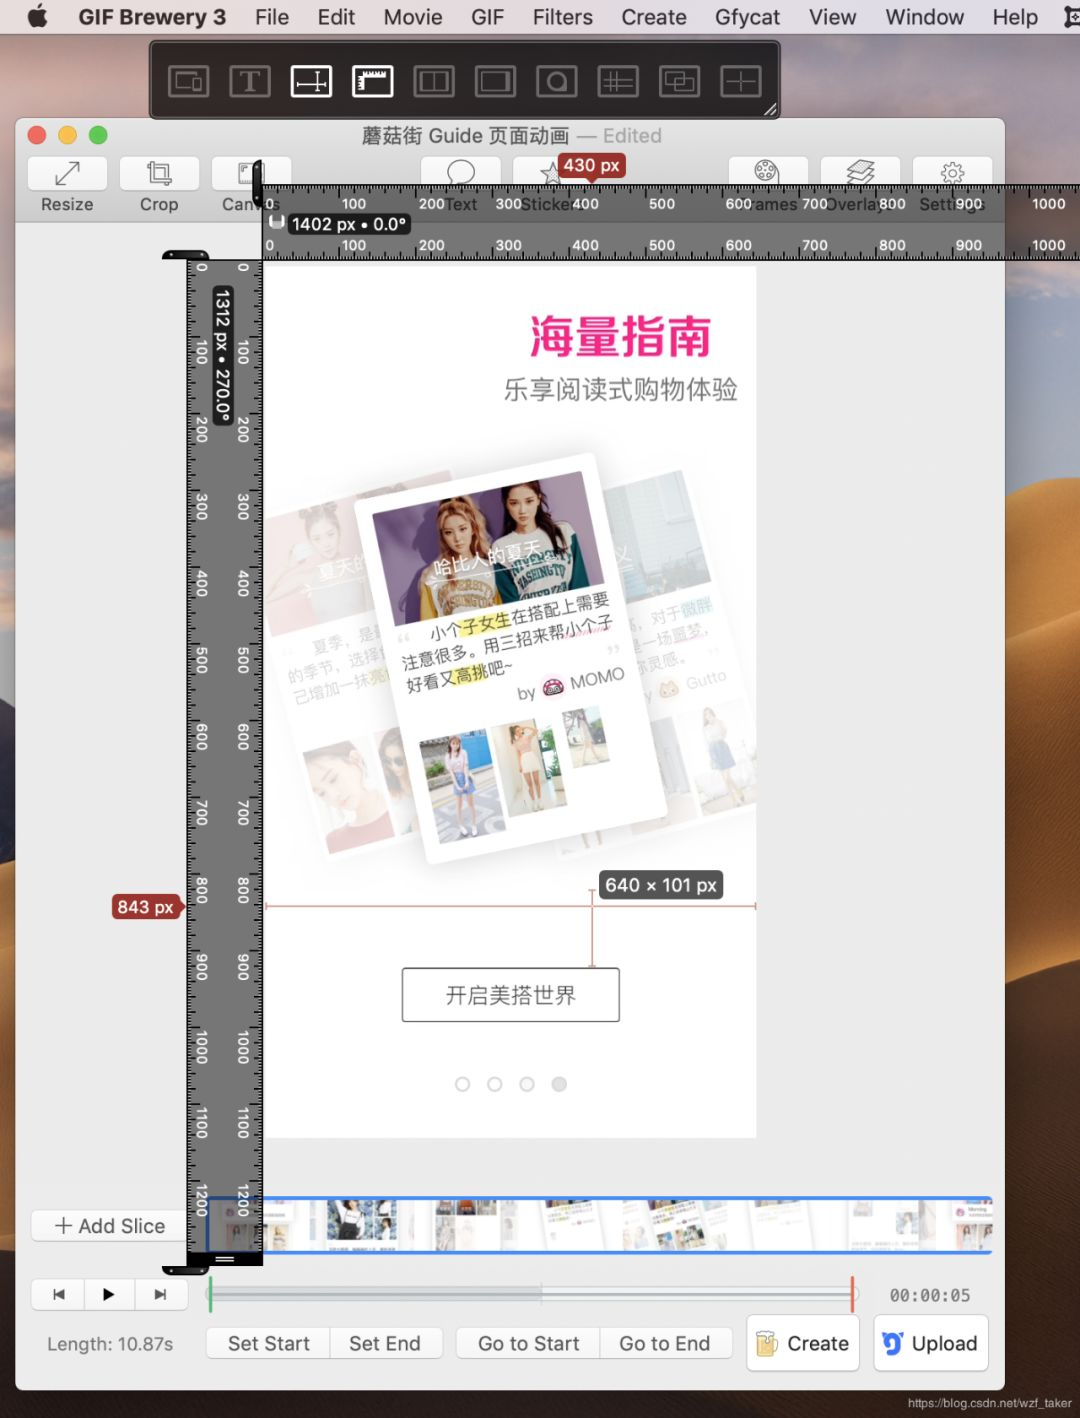This screenshot has height=1418, width=1080.
Task: Open the stacked-layers Overlays icon
Action: click(x=860, y=171)
